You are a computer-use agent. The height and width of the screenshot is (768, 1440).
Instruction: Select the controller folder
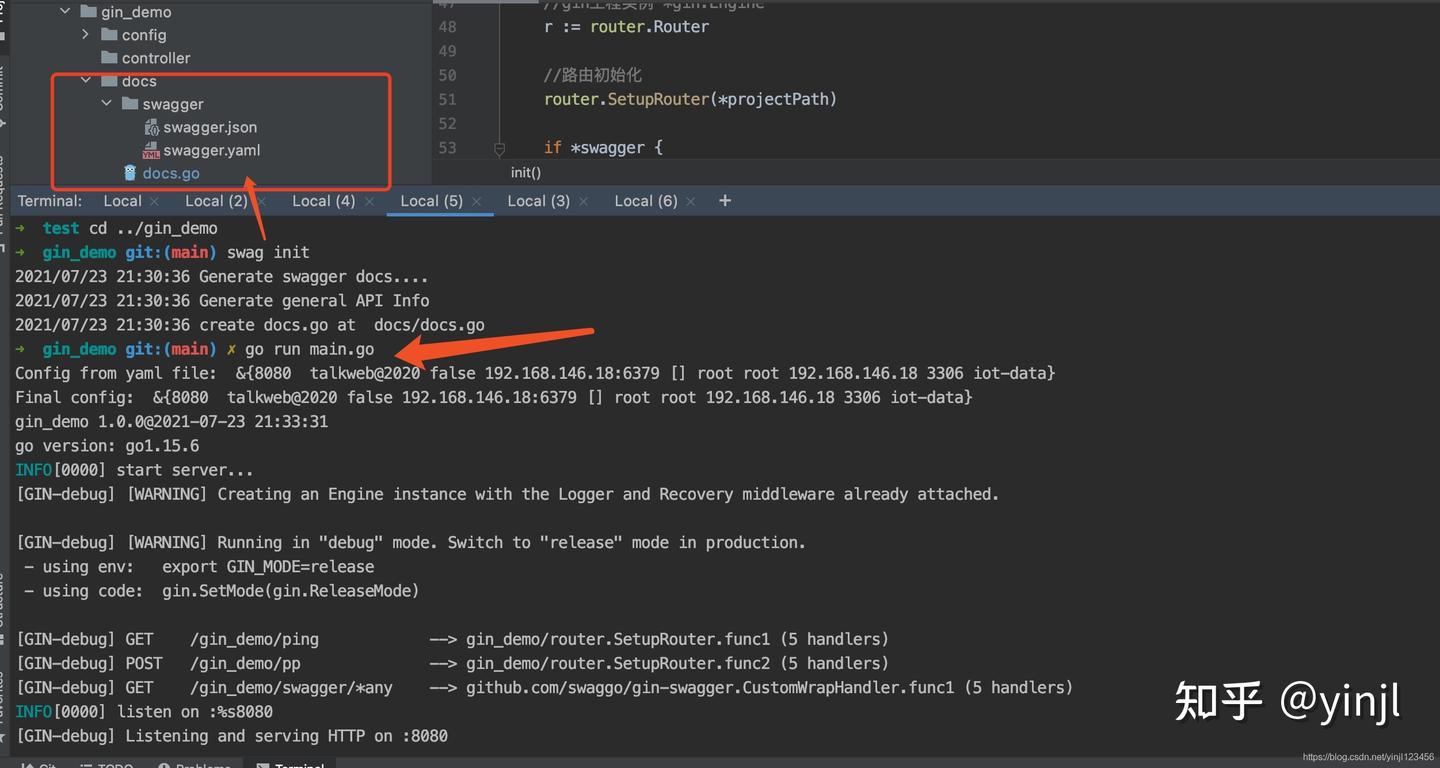(x=154, y=57)
